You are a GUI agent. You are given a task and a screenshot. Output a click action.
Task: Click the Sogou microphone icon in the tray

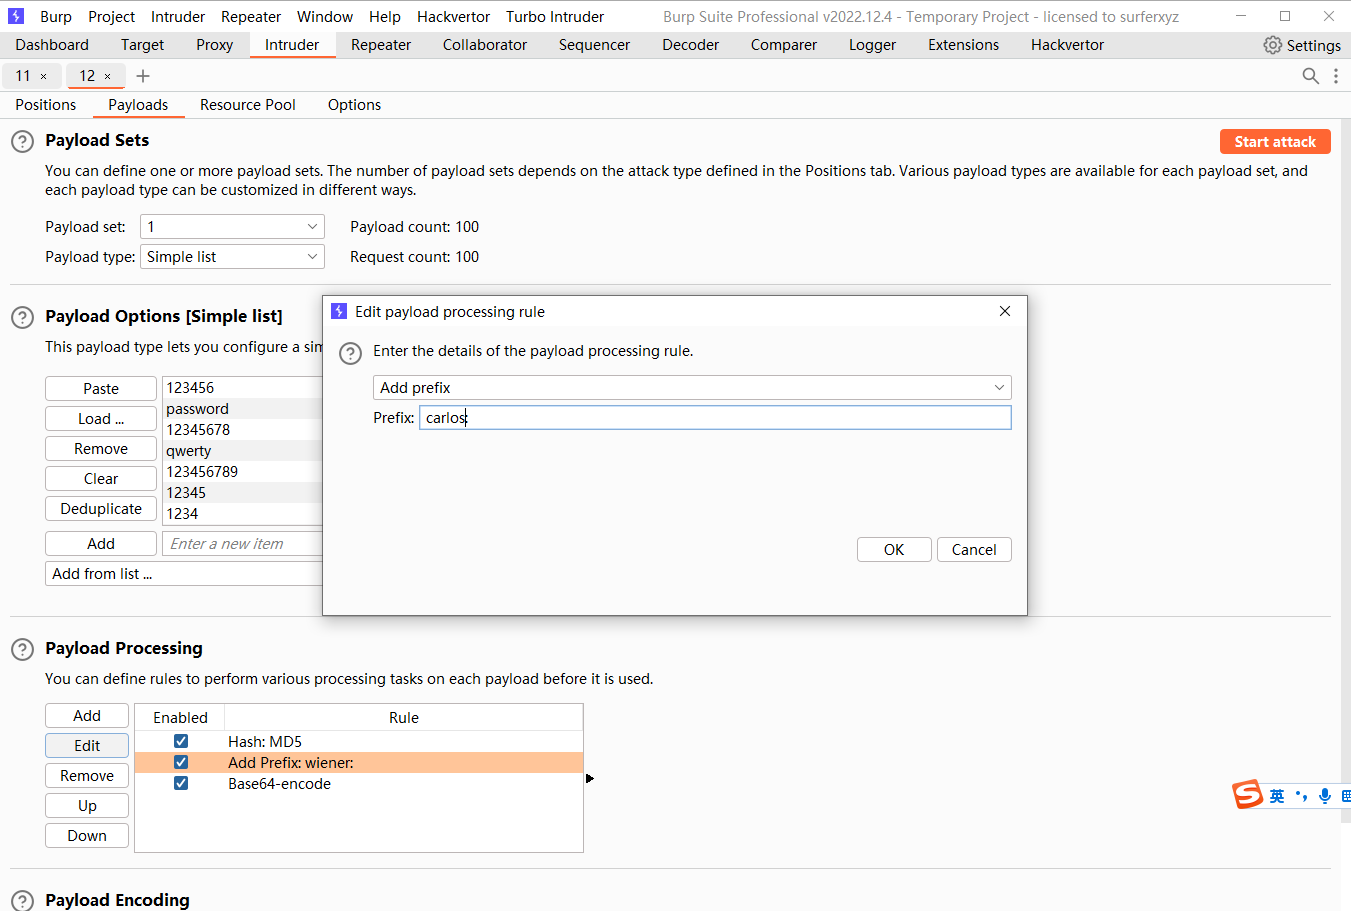pos(1324,795)
